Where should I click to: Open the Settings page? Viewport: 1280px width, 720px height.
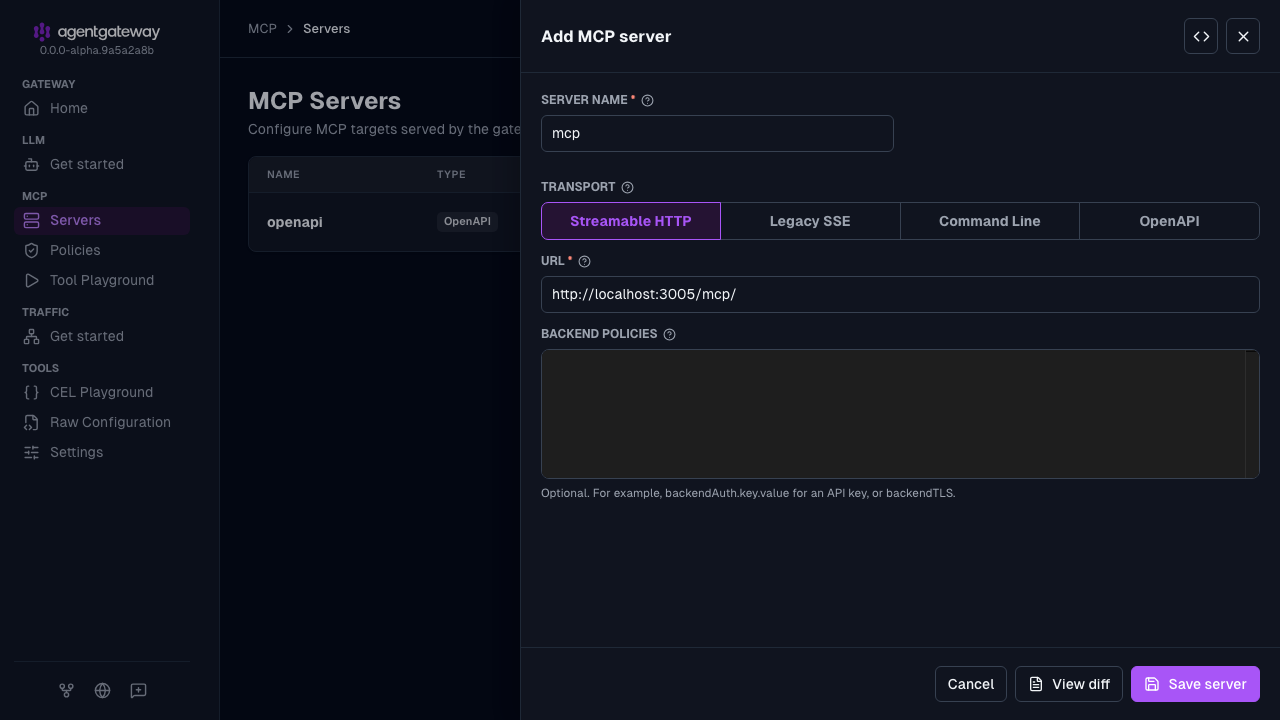(102, 452)
